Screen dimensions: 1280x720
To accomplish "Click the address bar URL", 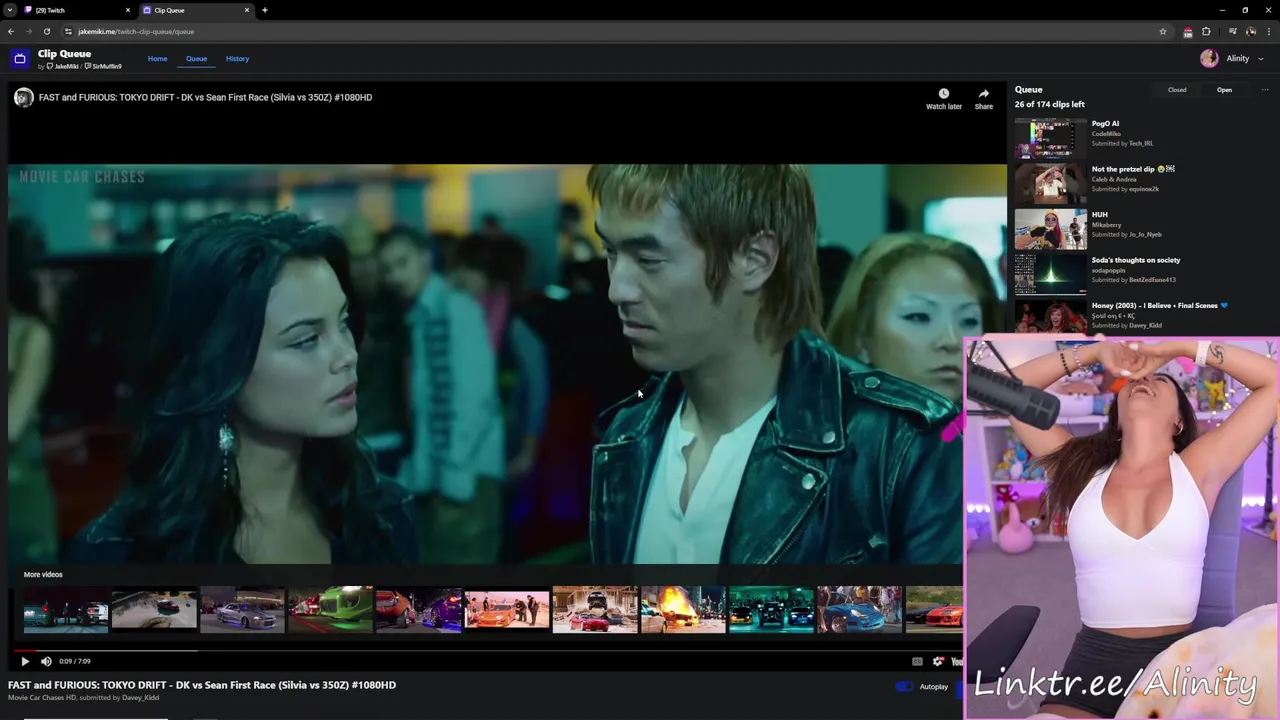I will (x=136, y=32).
